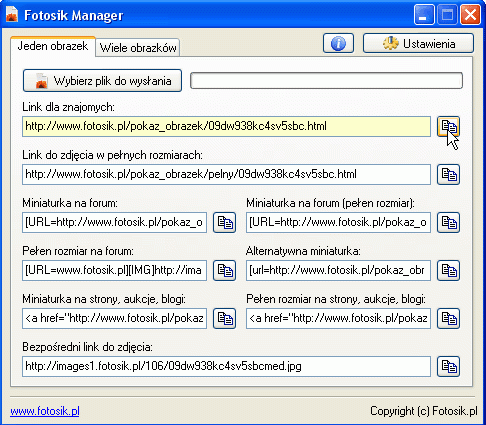The height and width of the screenshot is (425, 486).
Task: Copy 'Pełen rozmiar na forum' code
Action: tap(224, 270)
